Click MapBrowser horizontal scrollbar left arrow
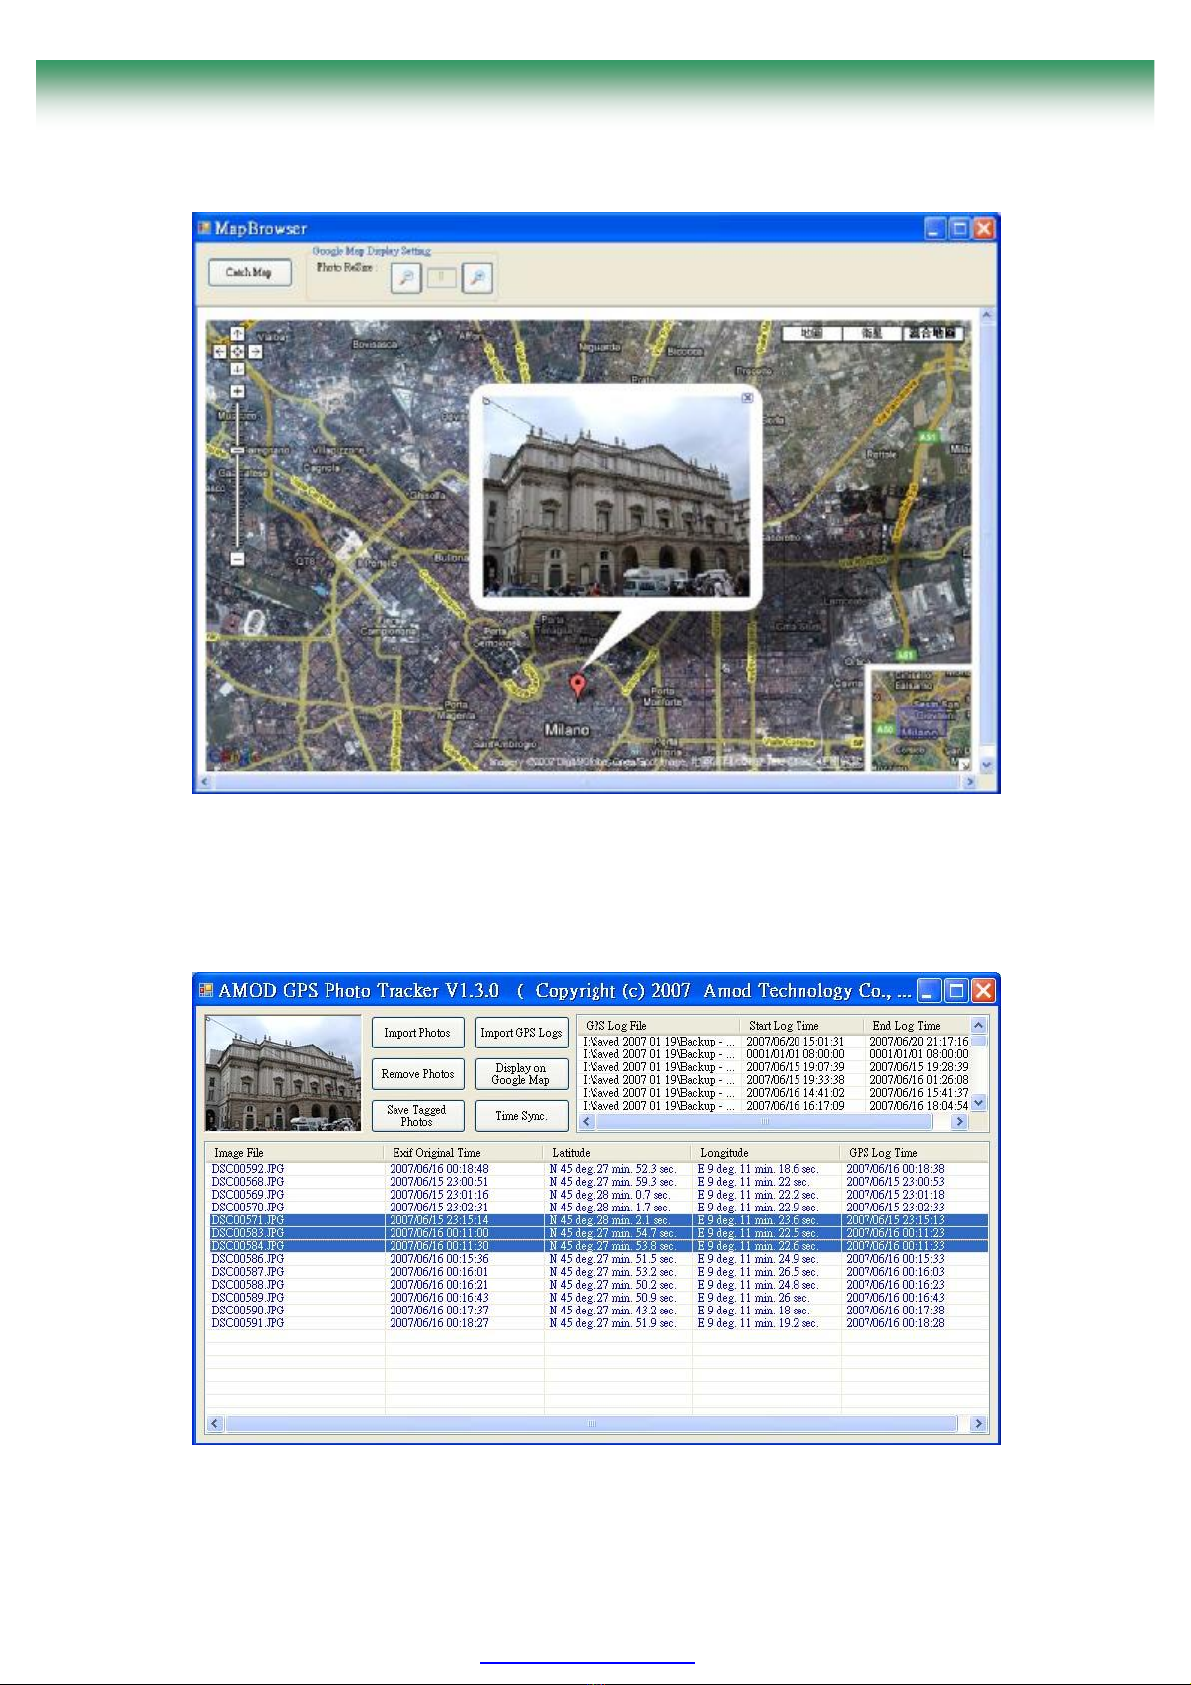The width and height of the screenshot is (1191, 1685). pyautogui.click(x=205, y=782)
